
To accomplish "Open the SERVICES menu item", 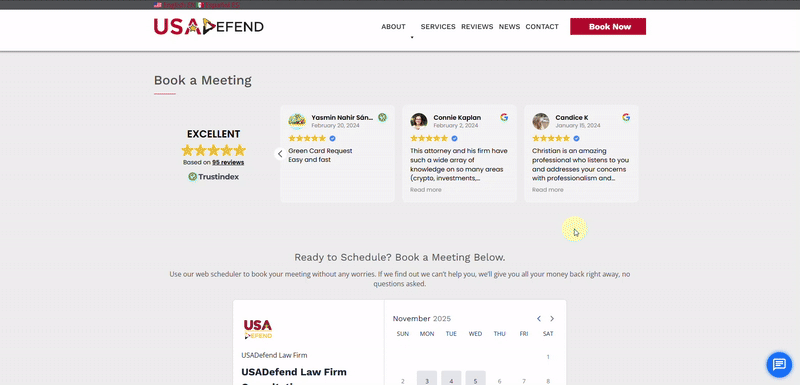I will (438, 27).
